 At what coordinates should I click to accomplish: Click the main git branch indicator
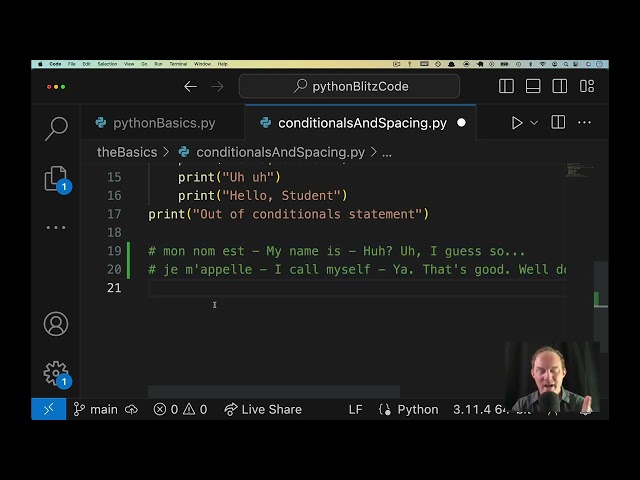[95, 409]
